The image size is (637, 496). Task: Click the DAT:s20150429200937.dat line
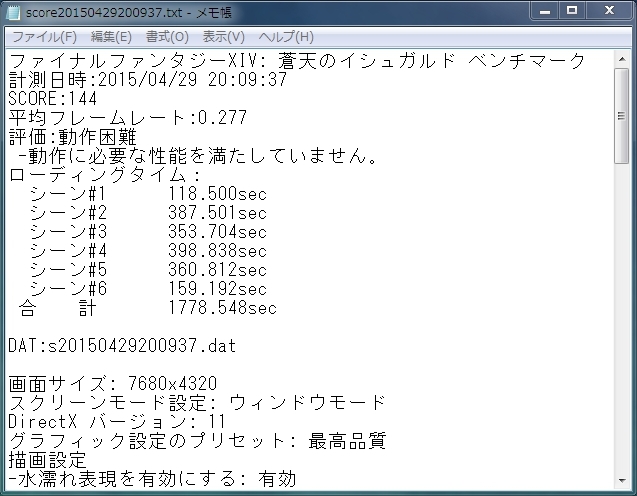click(x=122, y=346)
